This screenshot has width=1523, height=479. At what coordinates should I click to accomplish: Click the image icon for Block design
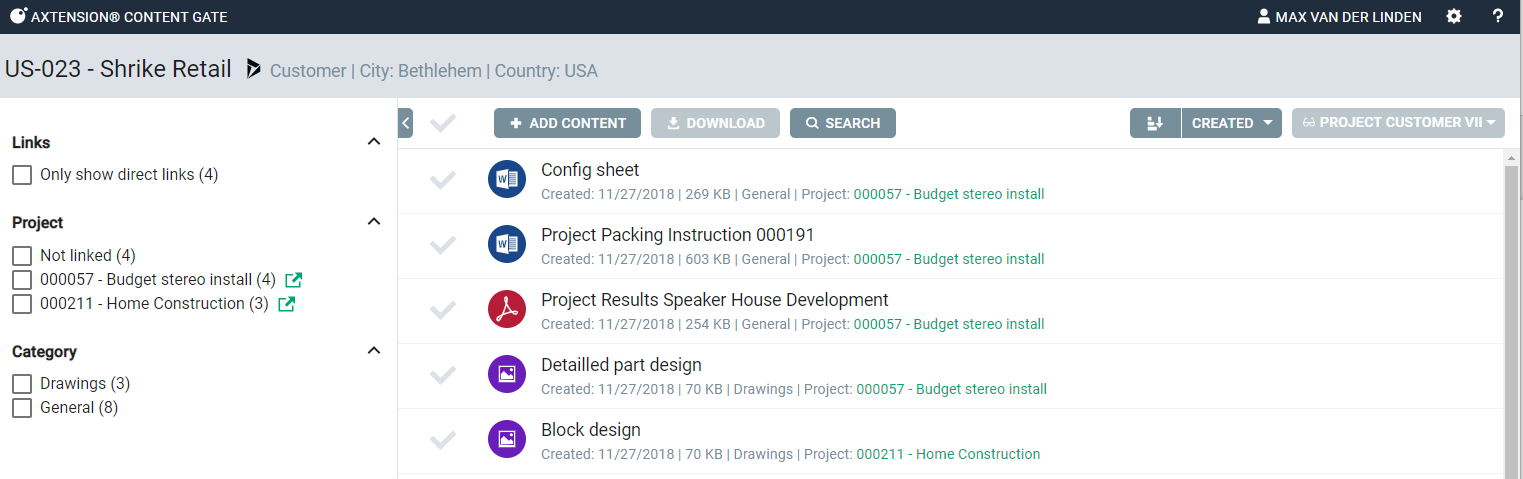[x=507, y=440]
